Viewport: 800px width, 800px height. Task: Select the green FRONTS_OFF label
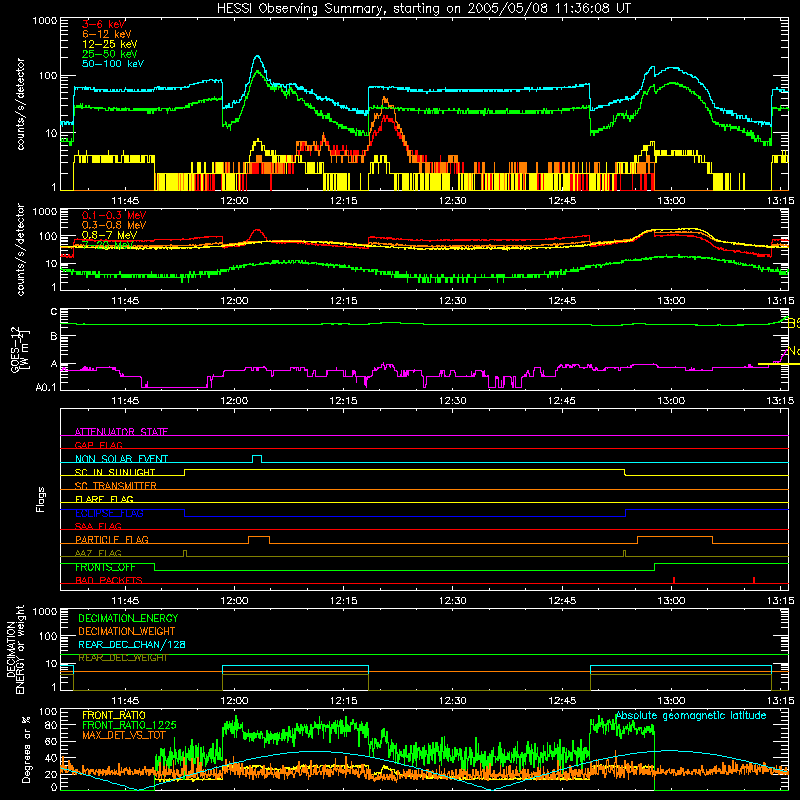[105, 567]
